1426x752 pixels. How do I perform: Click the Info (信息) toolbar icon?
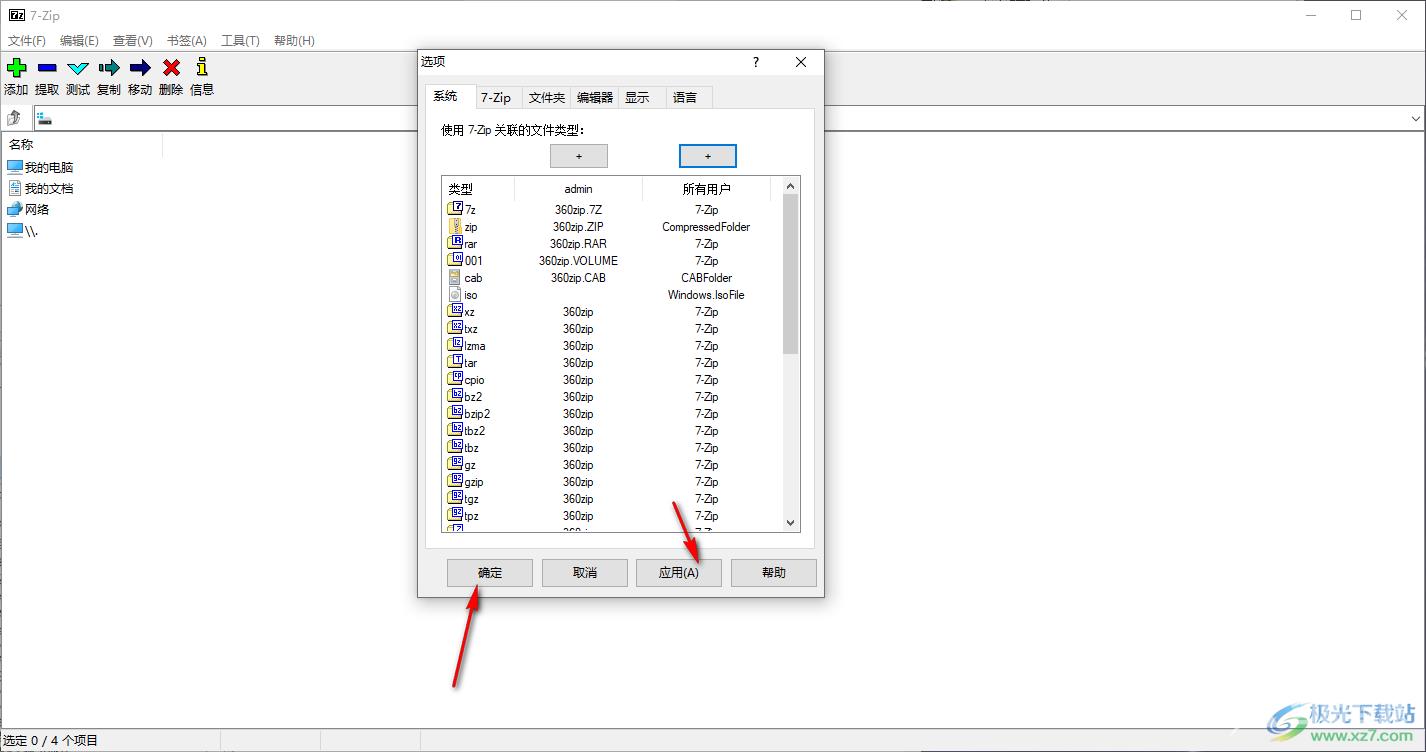pos(202,67)
